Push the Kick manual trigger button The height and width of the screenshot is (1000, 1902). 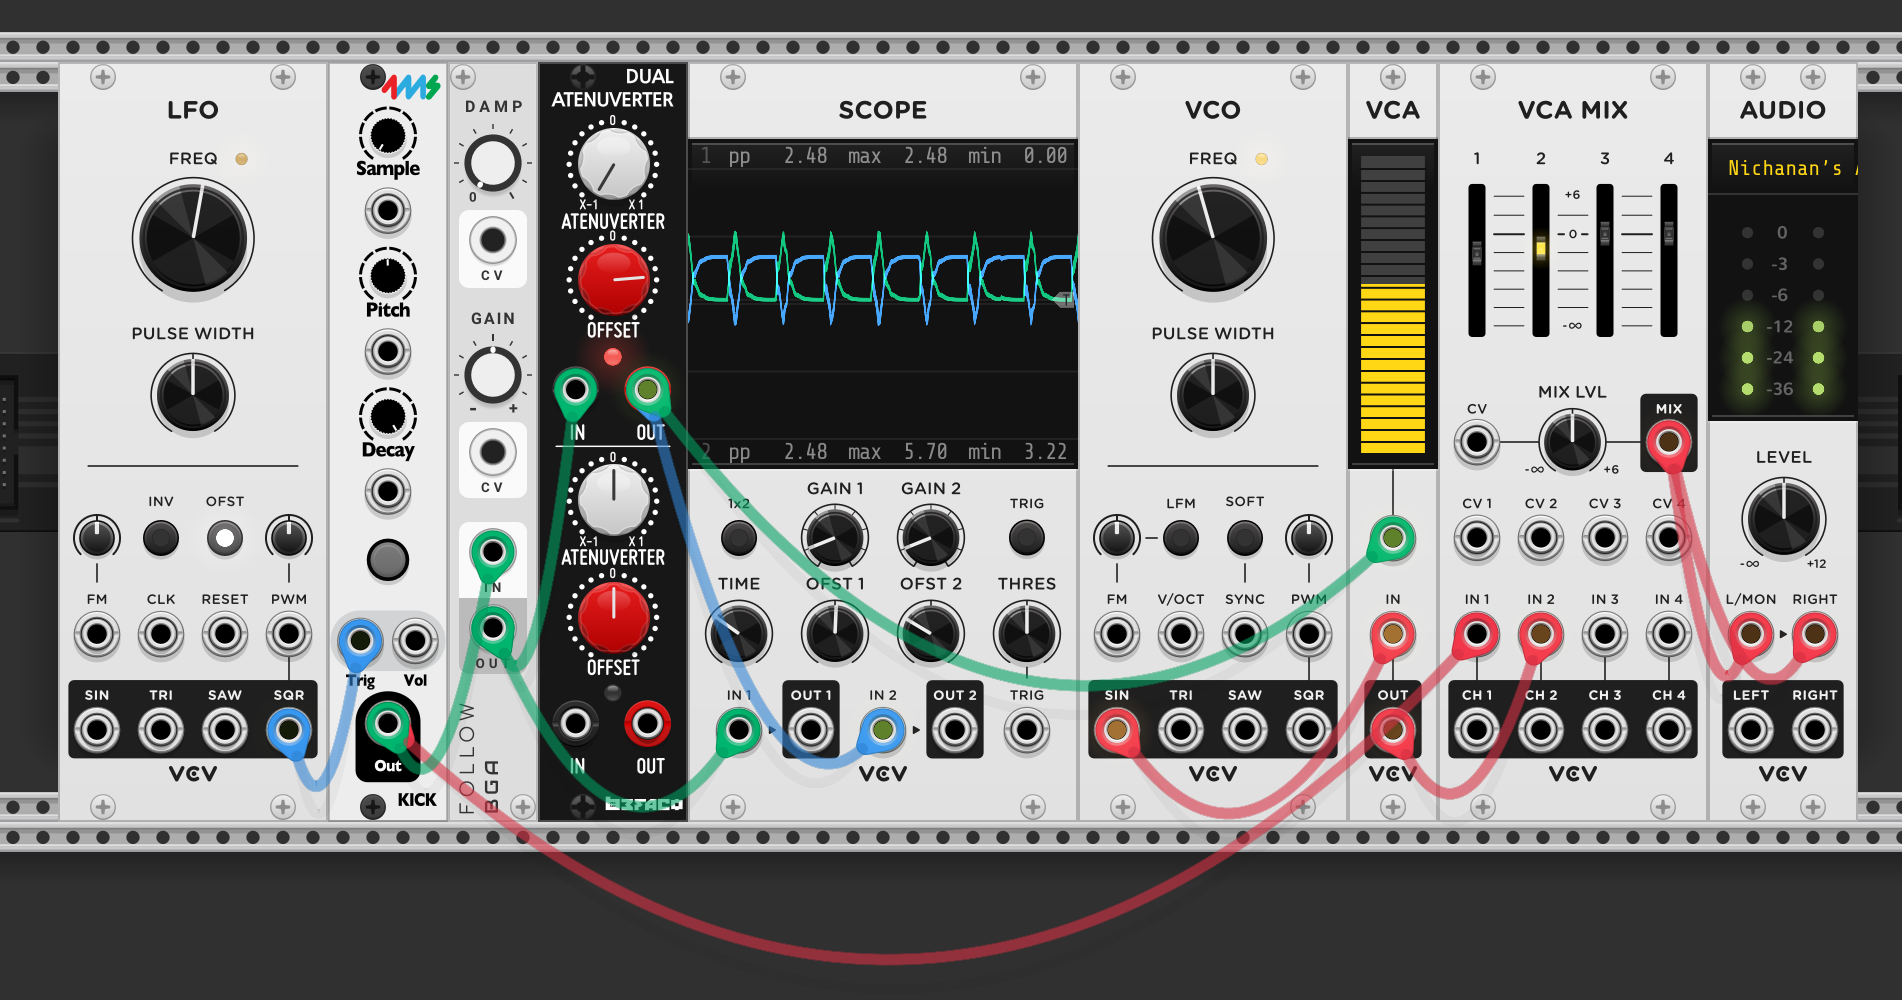pyautogui.click(x=388, y=560)
